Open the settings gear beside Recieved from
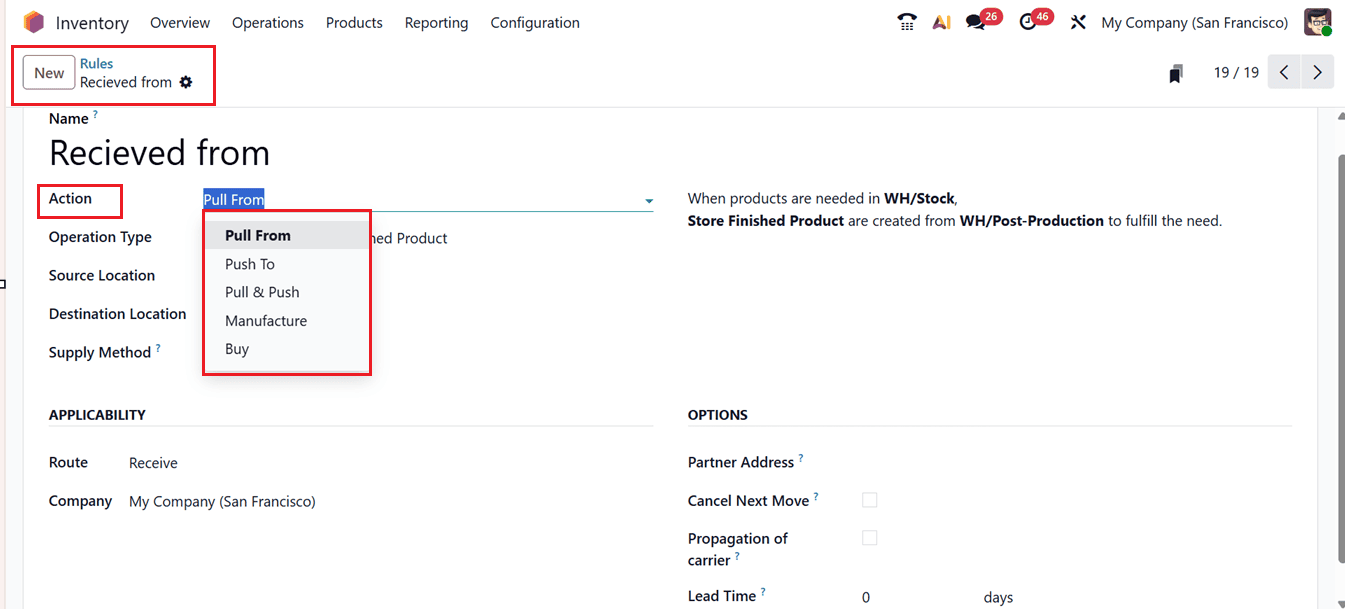The height and width of the screenshot is (609, 1345). (186, 84)
